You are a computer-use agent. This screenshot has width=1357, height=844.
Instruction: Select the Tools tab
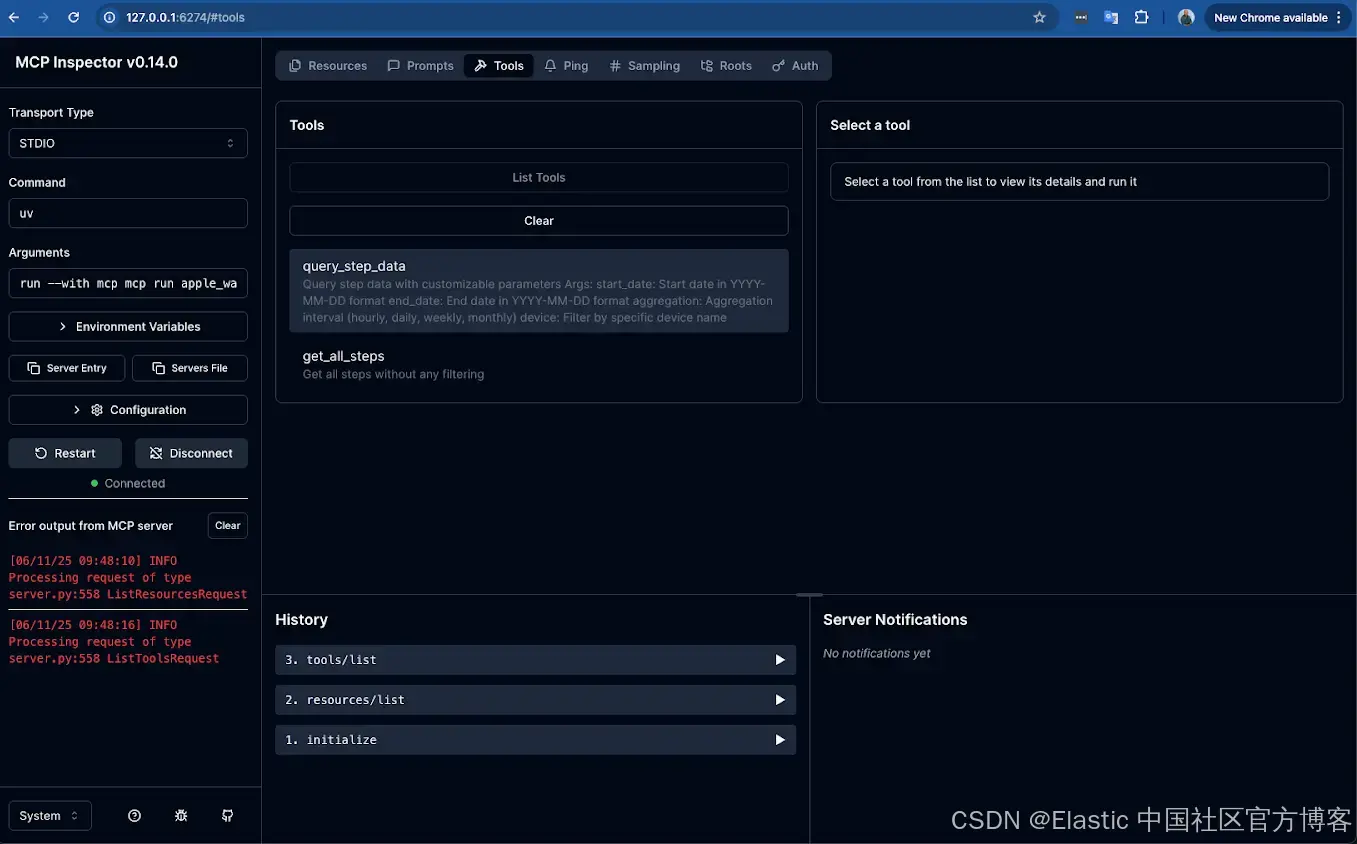pos(499,66)
